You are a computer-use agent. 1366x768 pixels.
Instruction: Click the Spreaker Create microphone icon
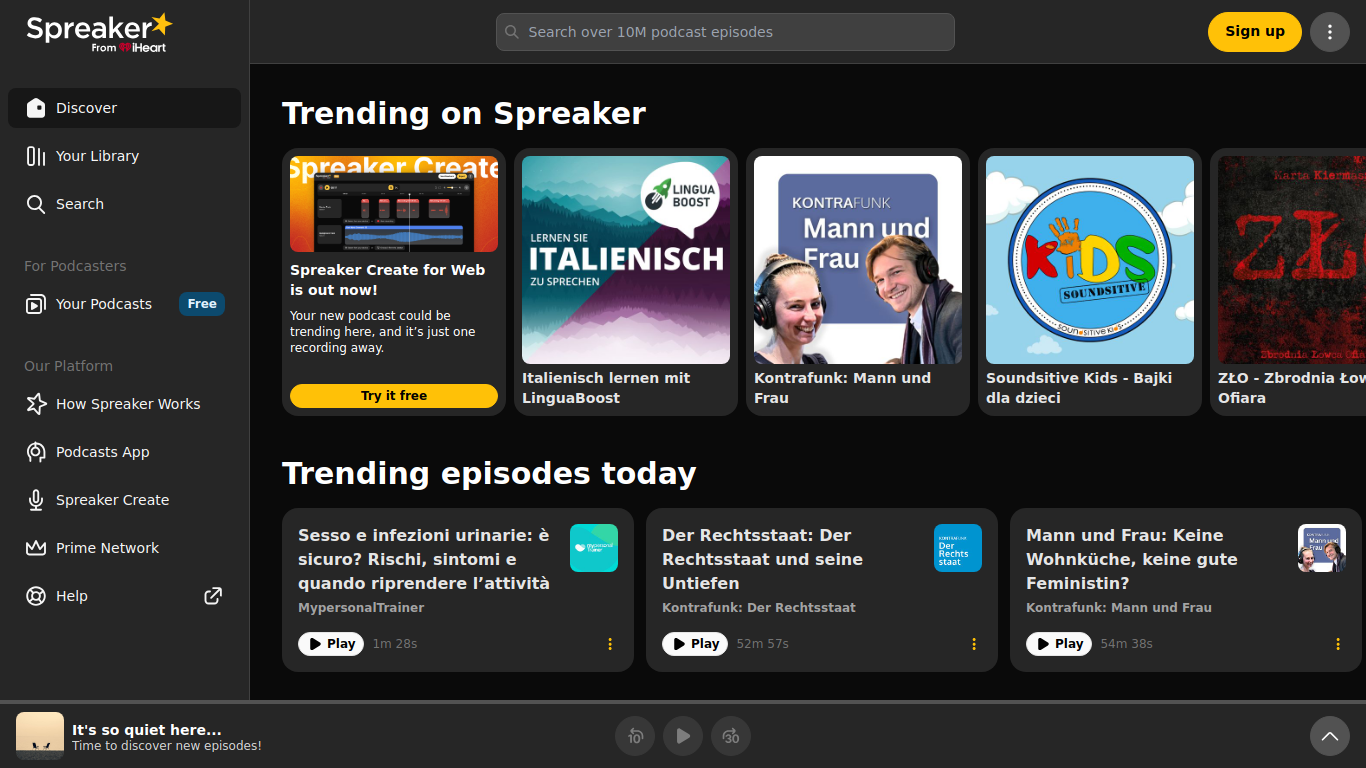(x=36, y=500)
